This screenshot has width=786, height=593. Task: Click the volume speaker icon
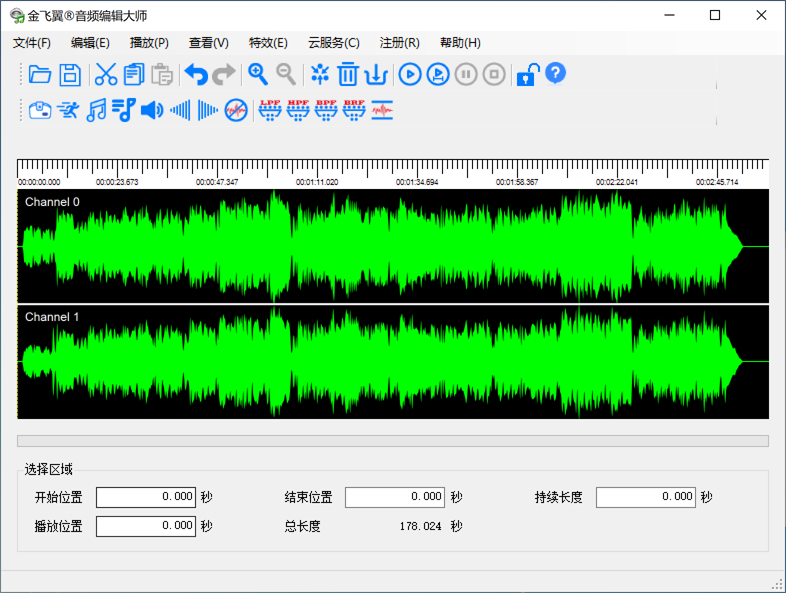(152, 109)
